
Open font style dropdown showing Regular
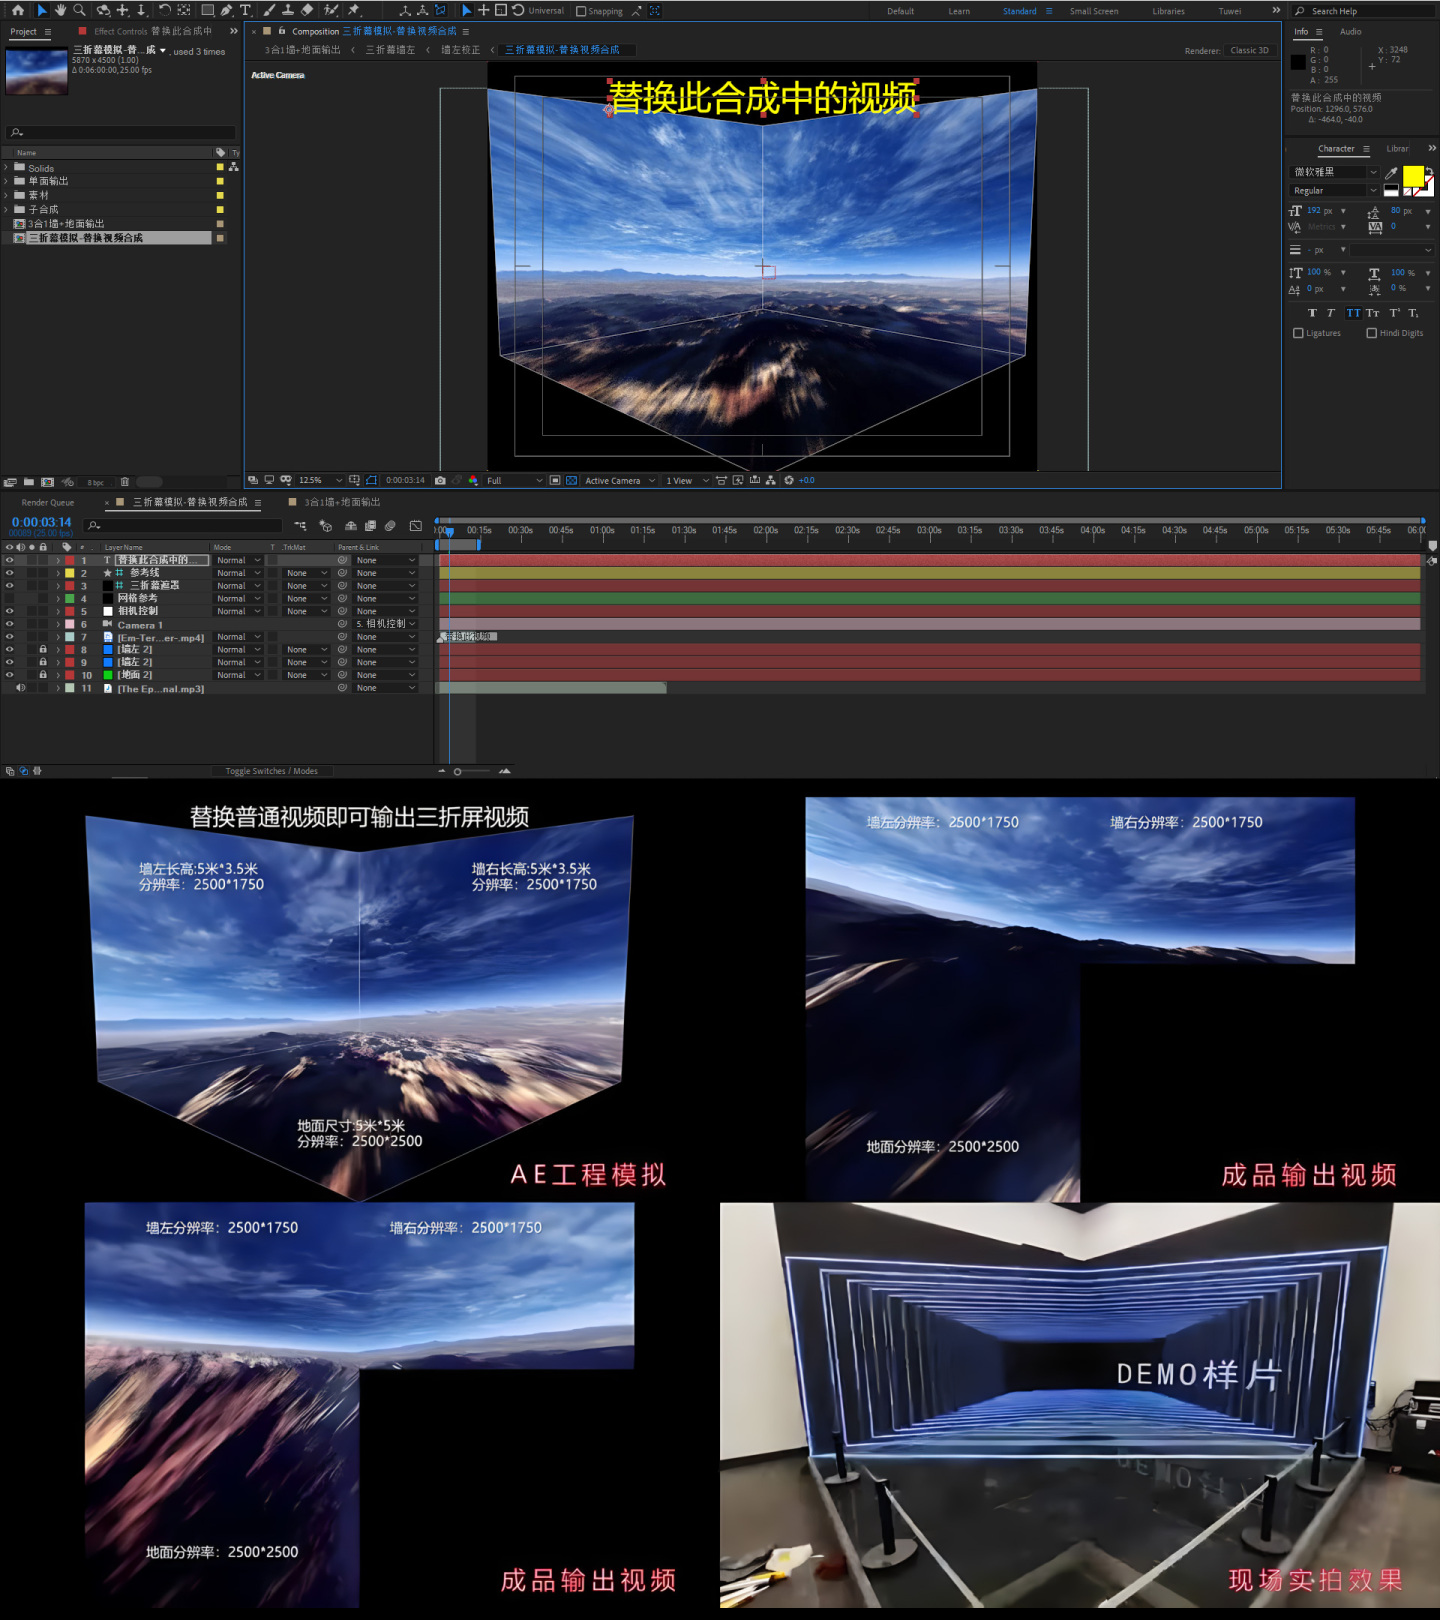coord(1334,190)
